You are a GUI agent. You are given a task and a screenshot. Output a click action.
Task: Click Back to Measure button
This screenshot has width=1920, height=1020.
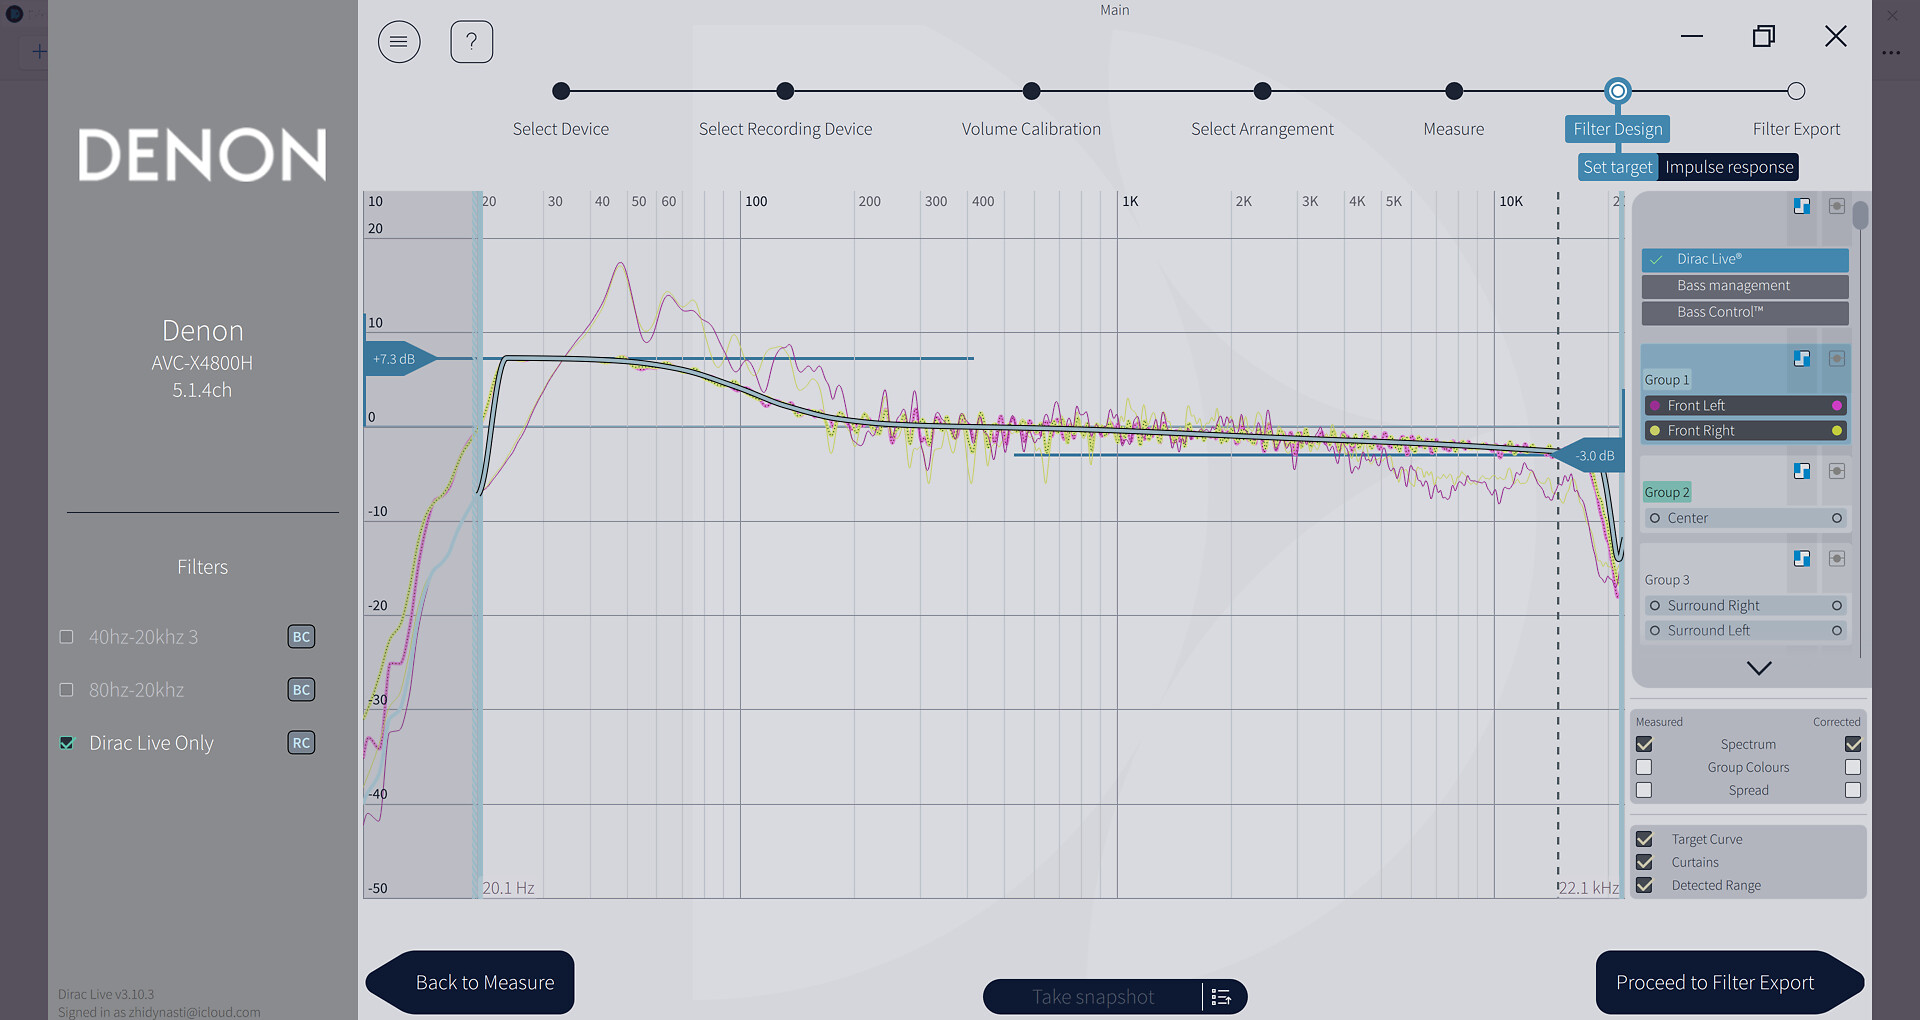pyautogui.click(x=471, y=983)
